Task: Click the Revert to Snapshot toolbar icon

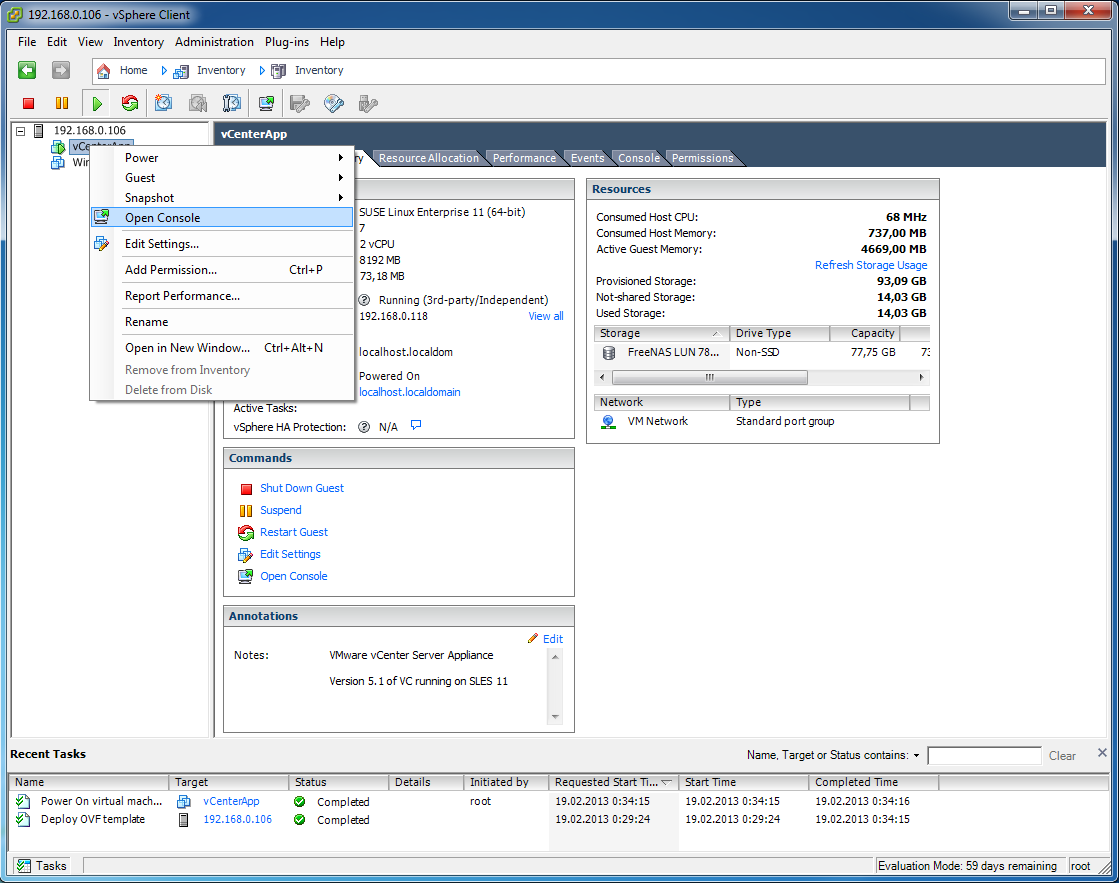Action: point(198,104)
